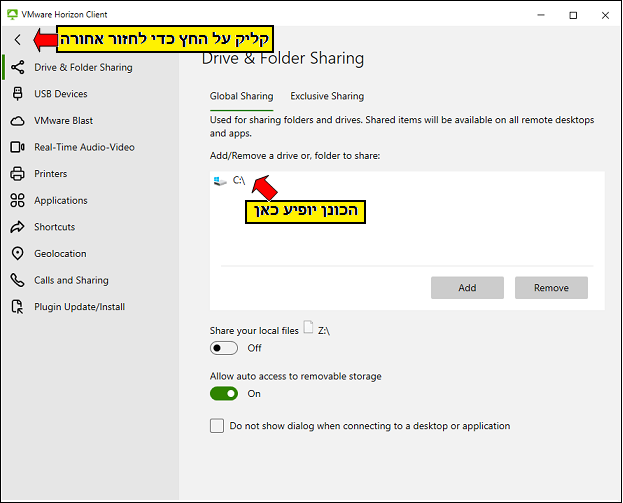623x503 pixels.
Task: Click the Calls and Sharing phone icon
Action: point(17,280)
